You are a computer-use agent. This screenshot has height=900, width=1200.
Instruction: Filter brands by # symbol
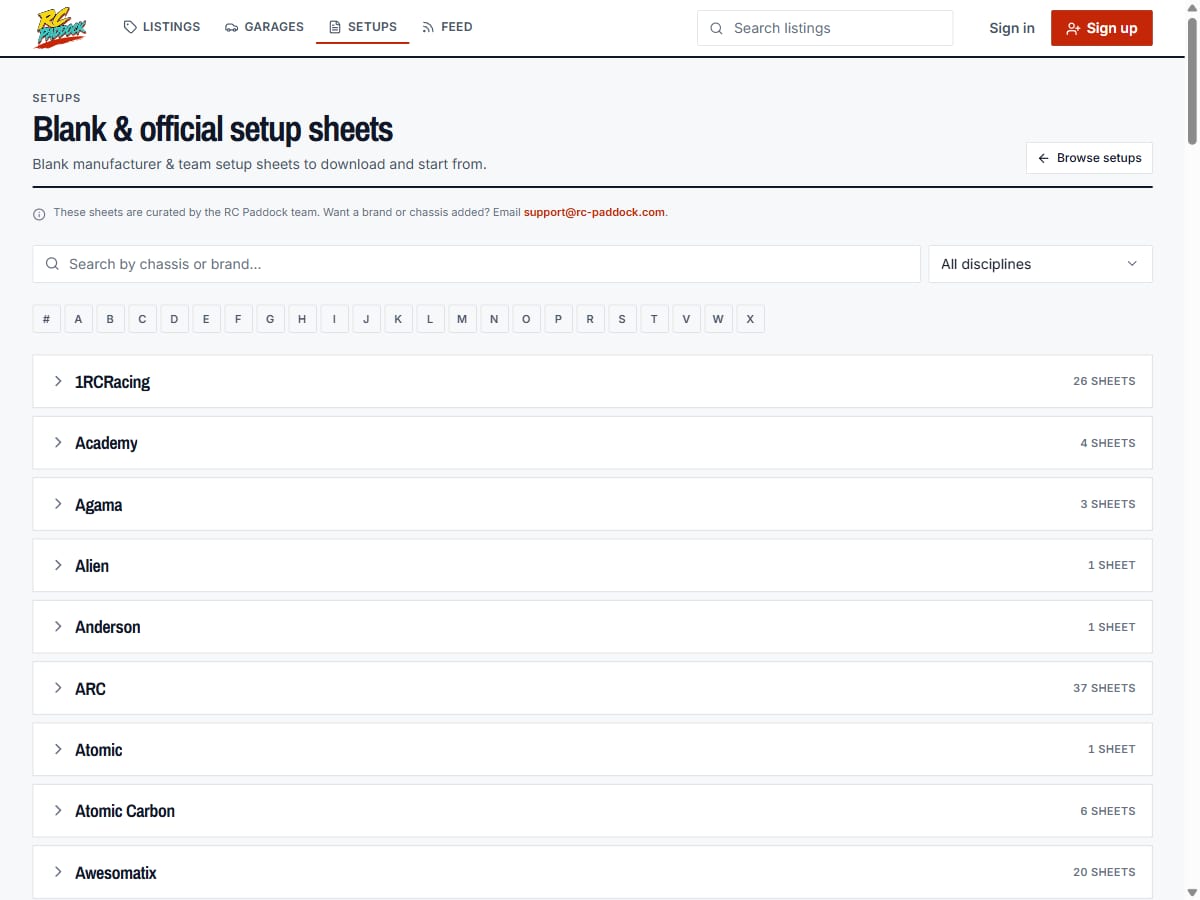[x=46, y=319]
